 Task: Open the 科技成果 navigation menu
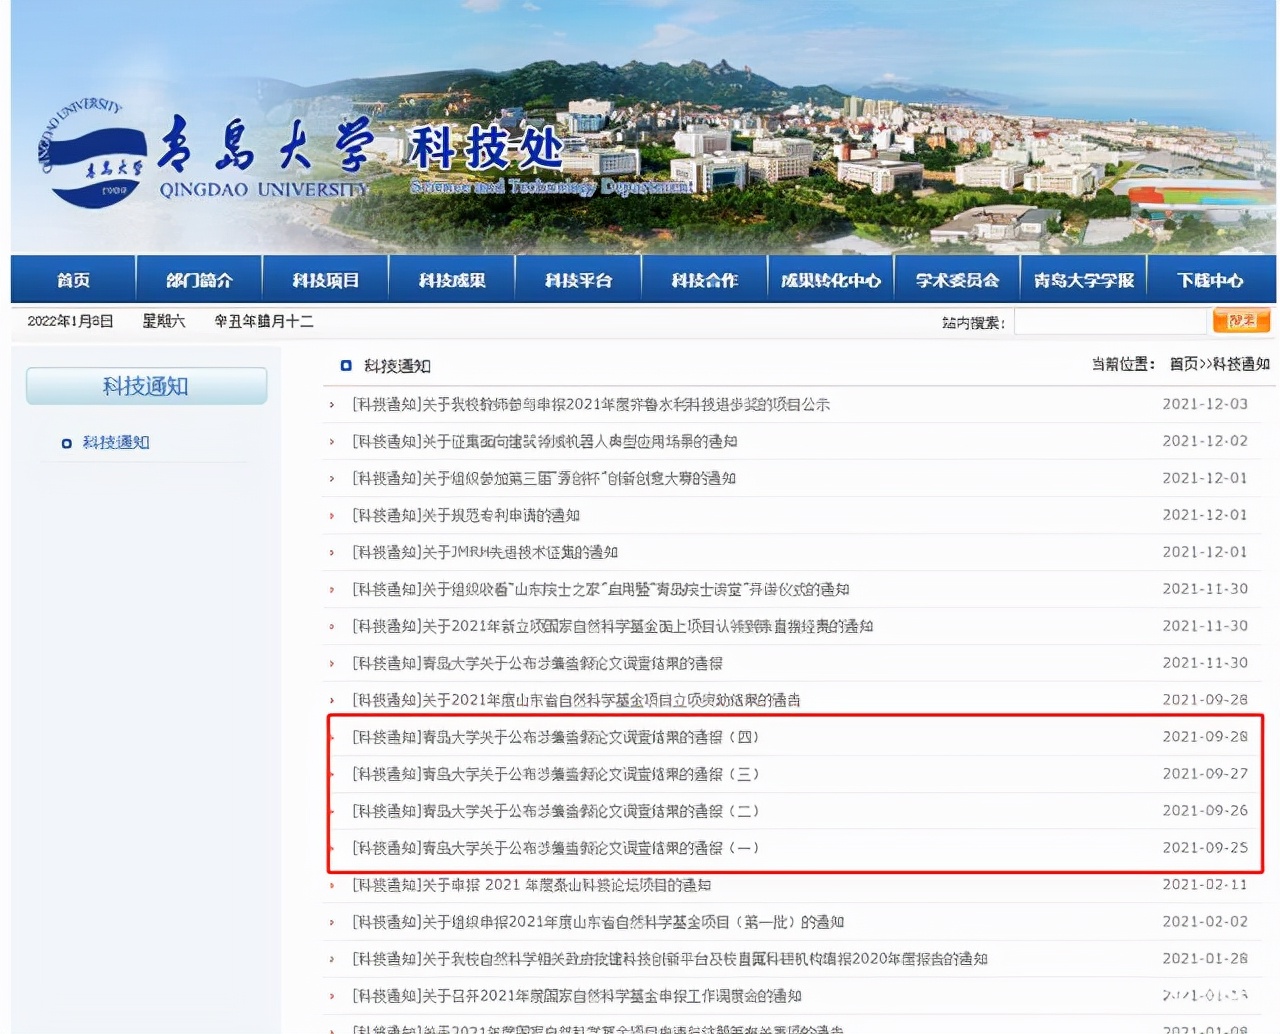[451, 279]
